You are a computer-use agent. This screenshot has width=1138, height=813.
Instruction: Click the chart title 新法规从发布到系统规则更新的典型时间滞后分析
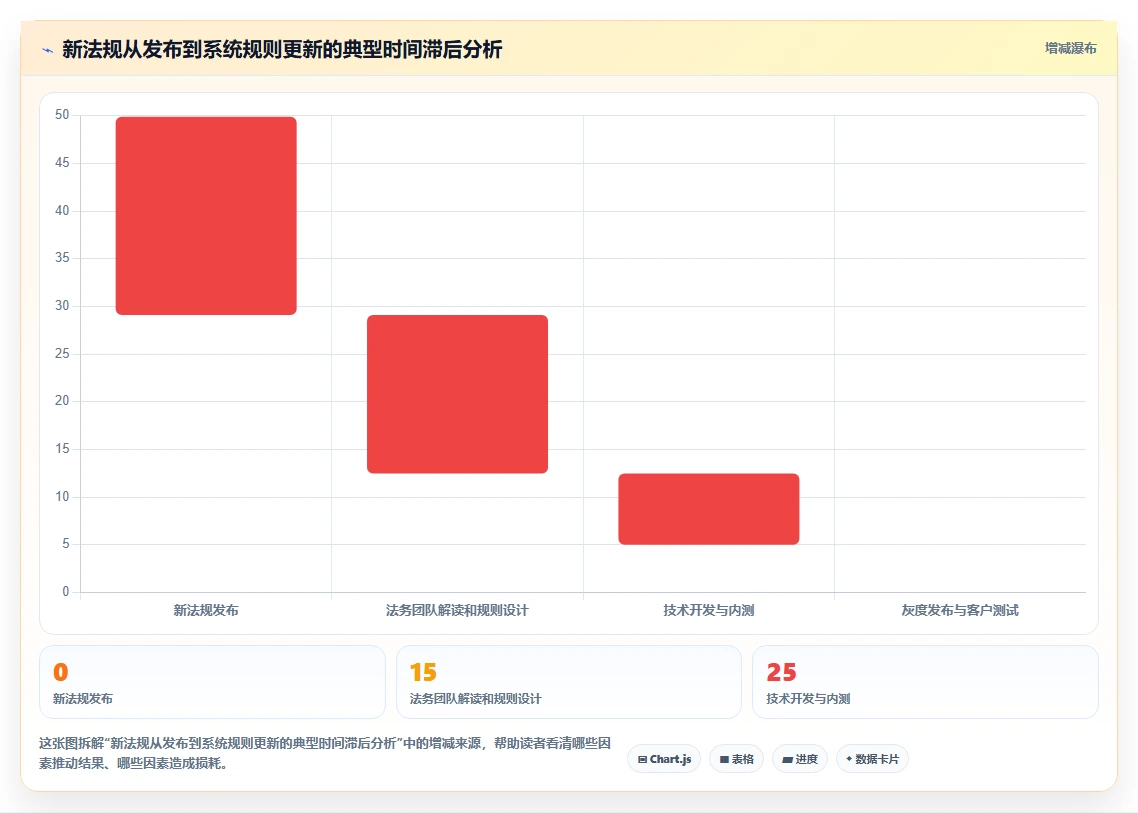[x=282, y=49]
